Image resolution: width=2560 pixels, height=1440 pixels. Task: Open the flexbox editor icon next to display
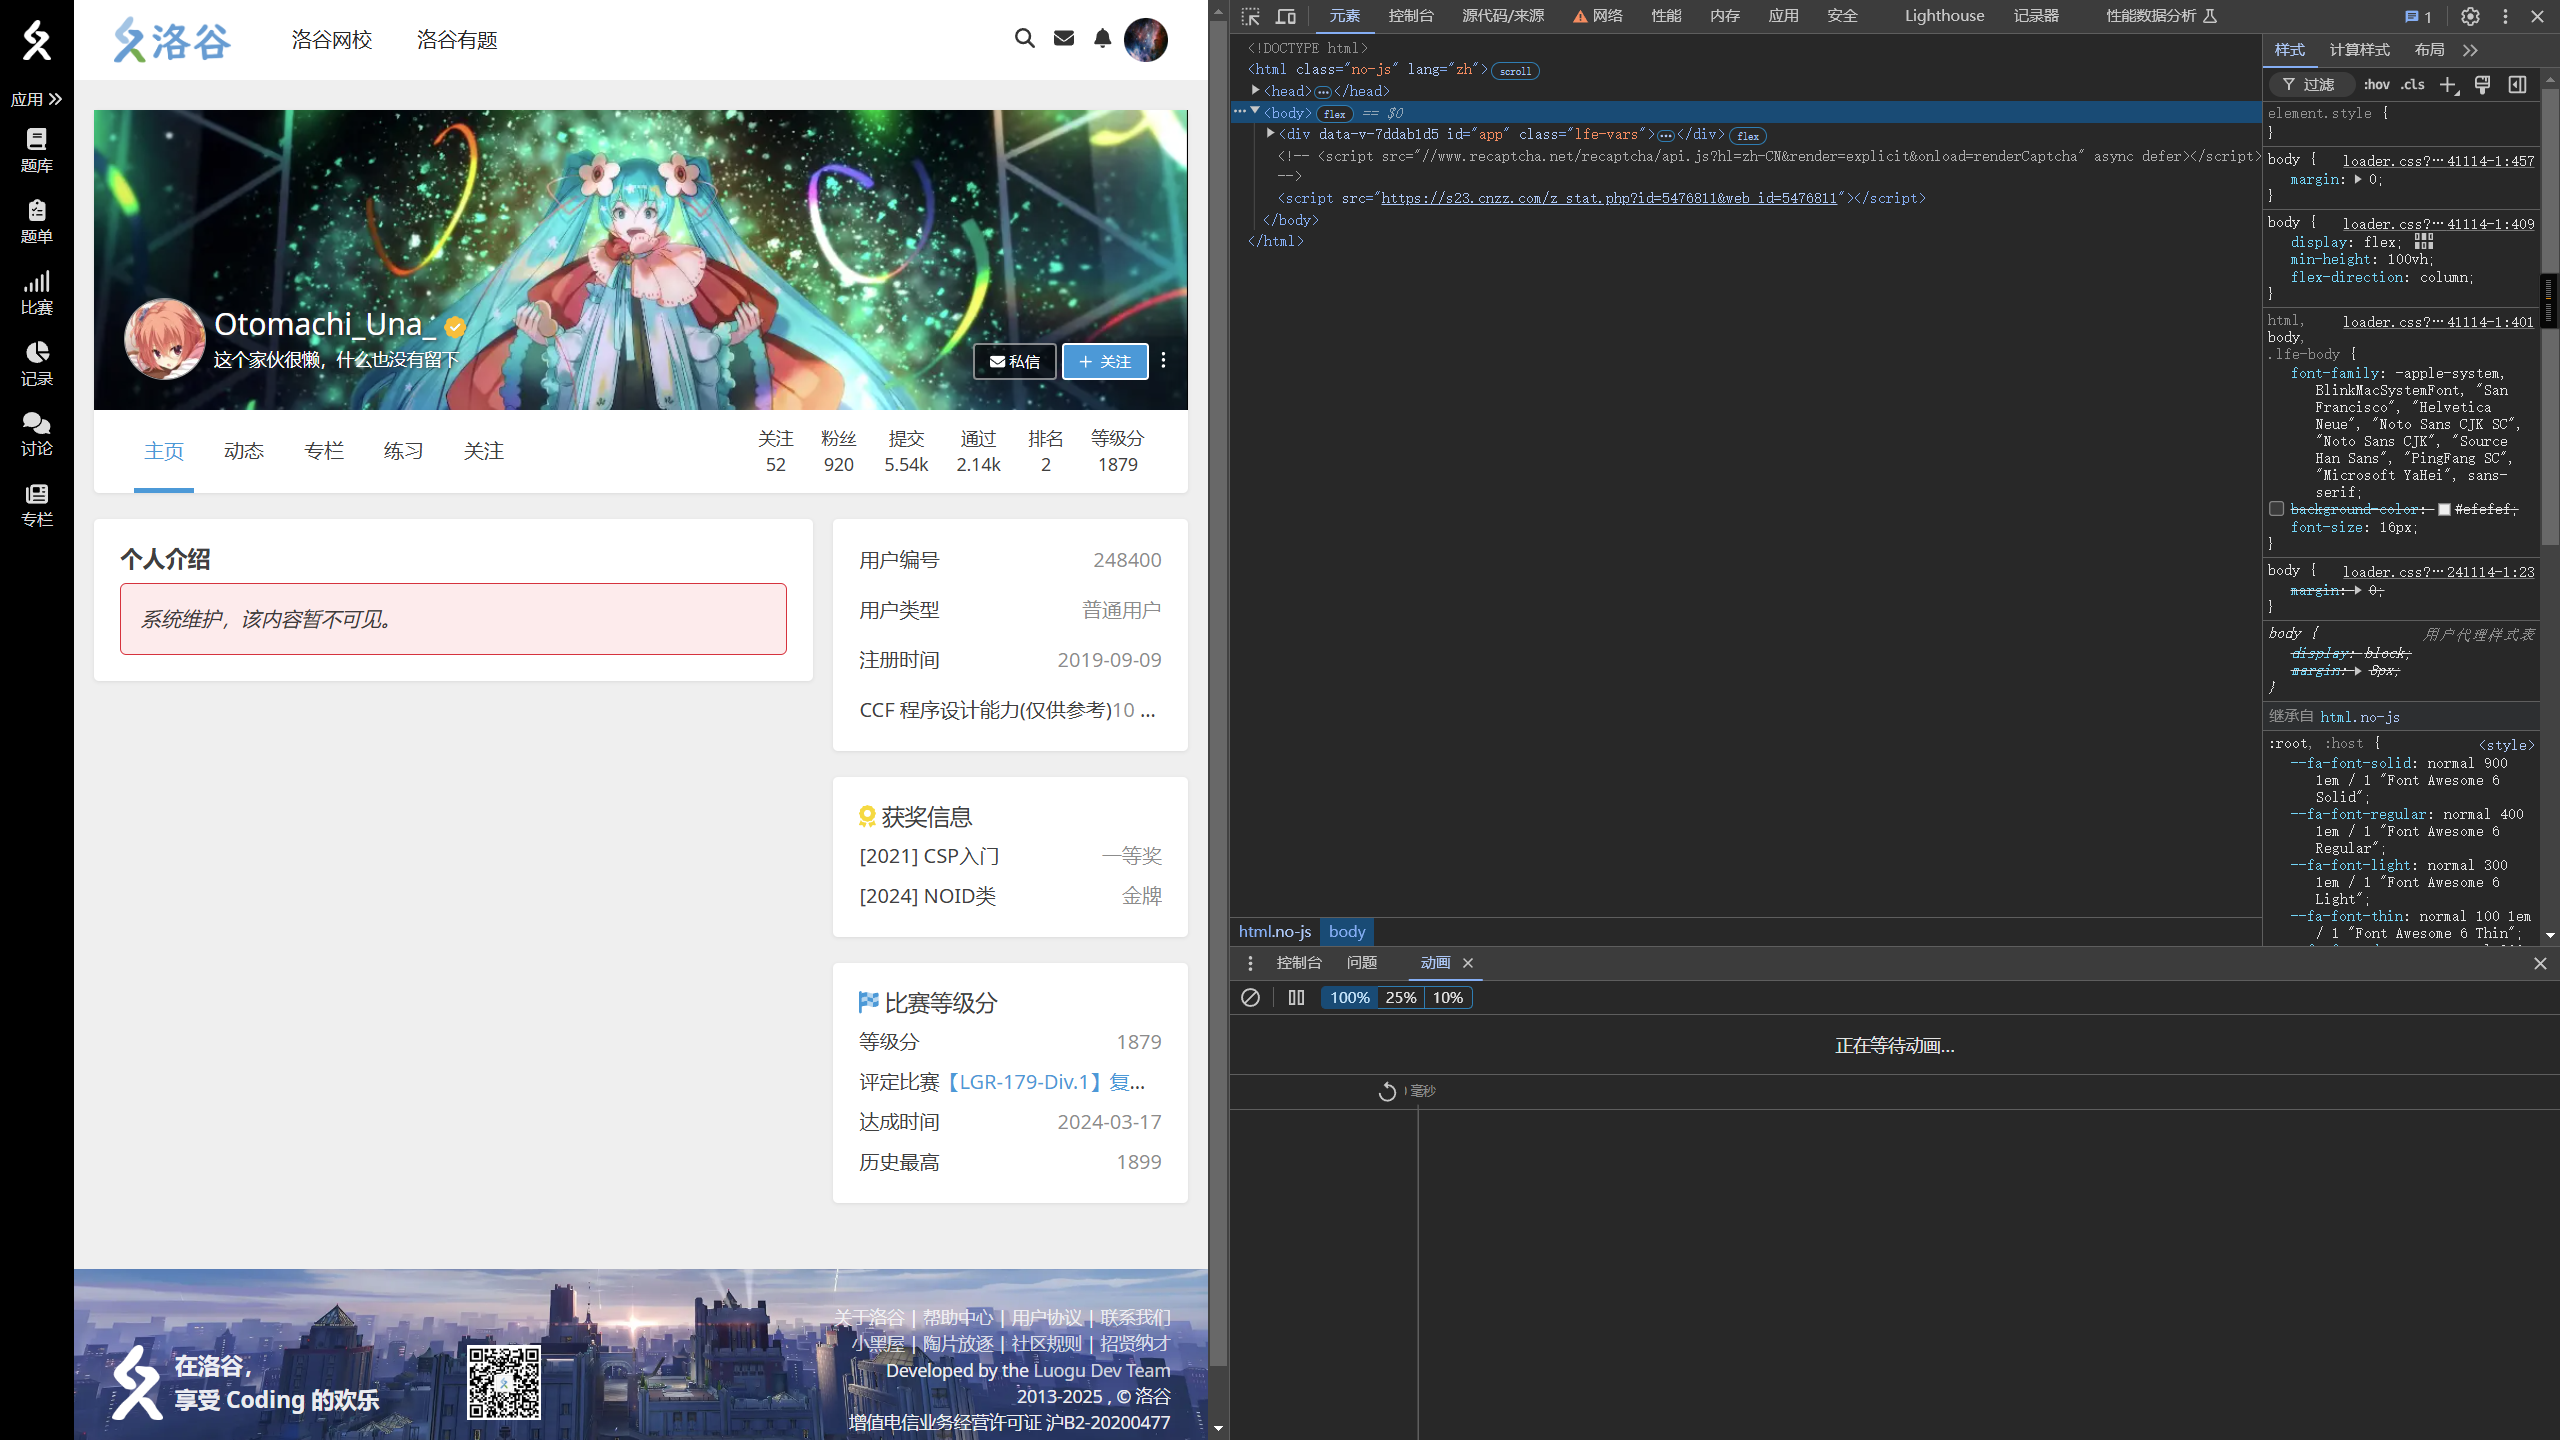[2424, 242]
